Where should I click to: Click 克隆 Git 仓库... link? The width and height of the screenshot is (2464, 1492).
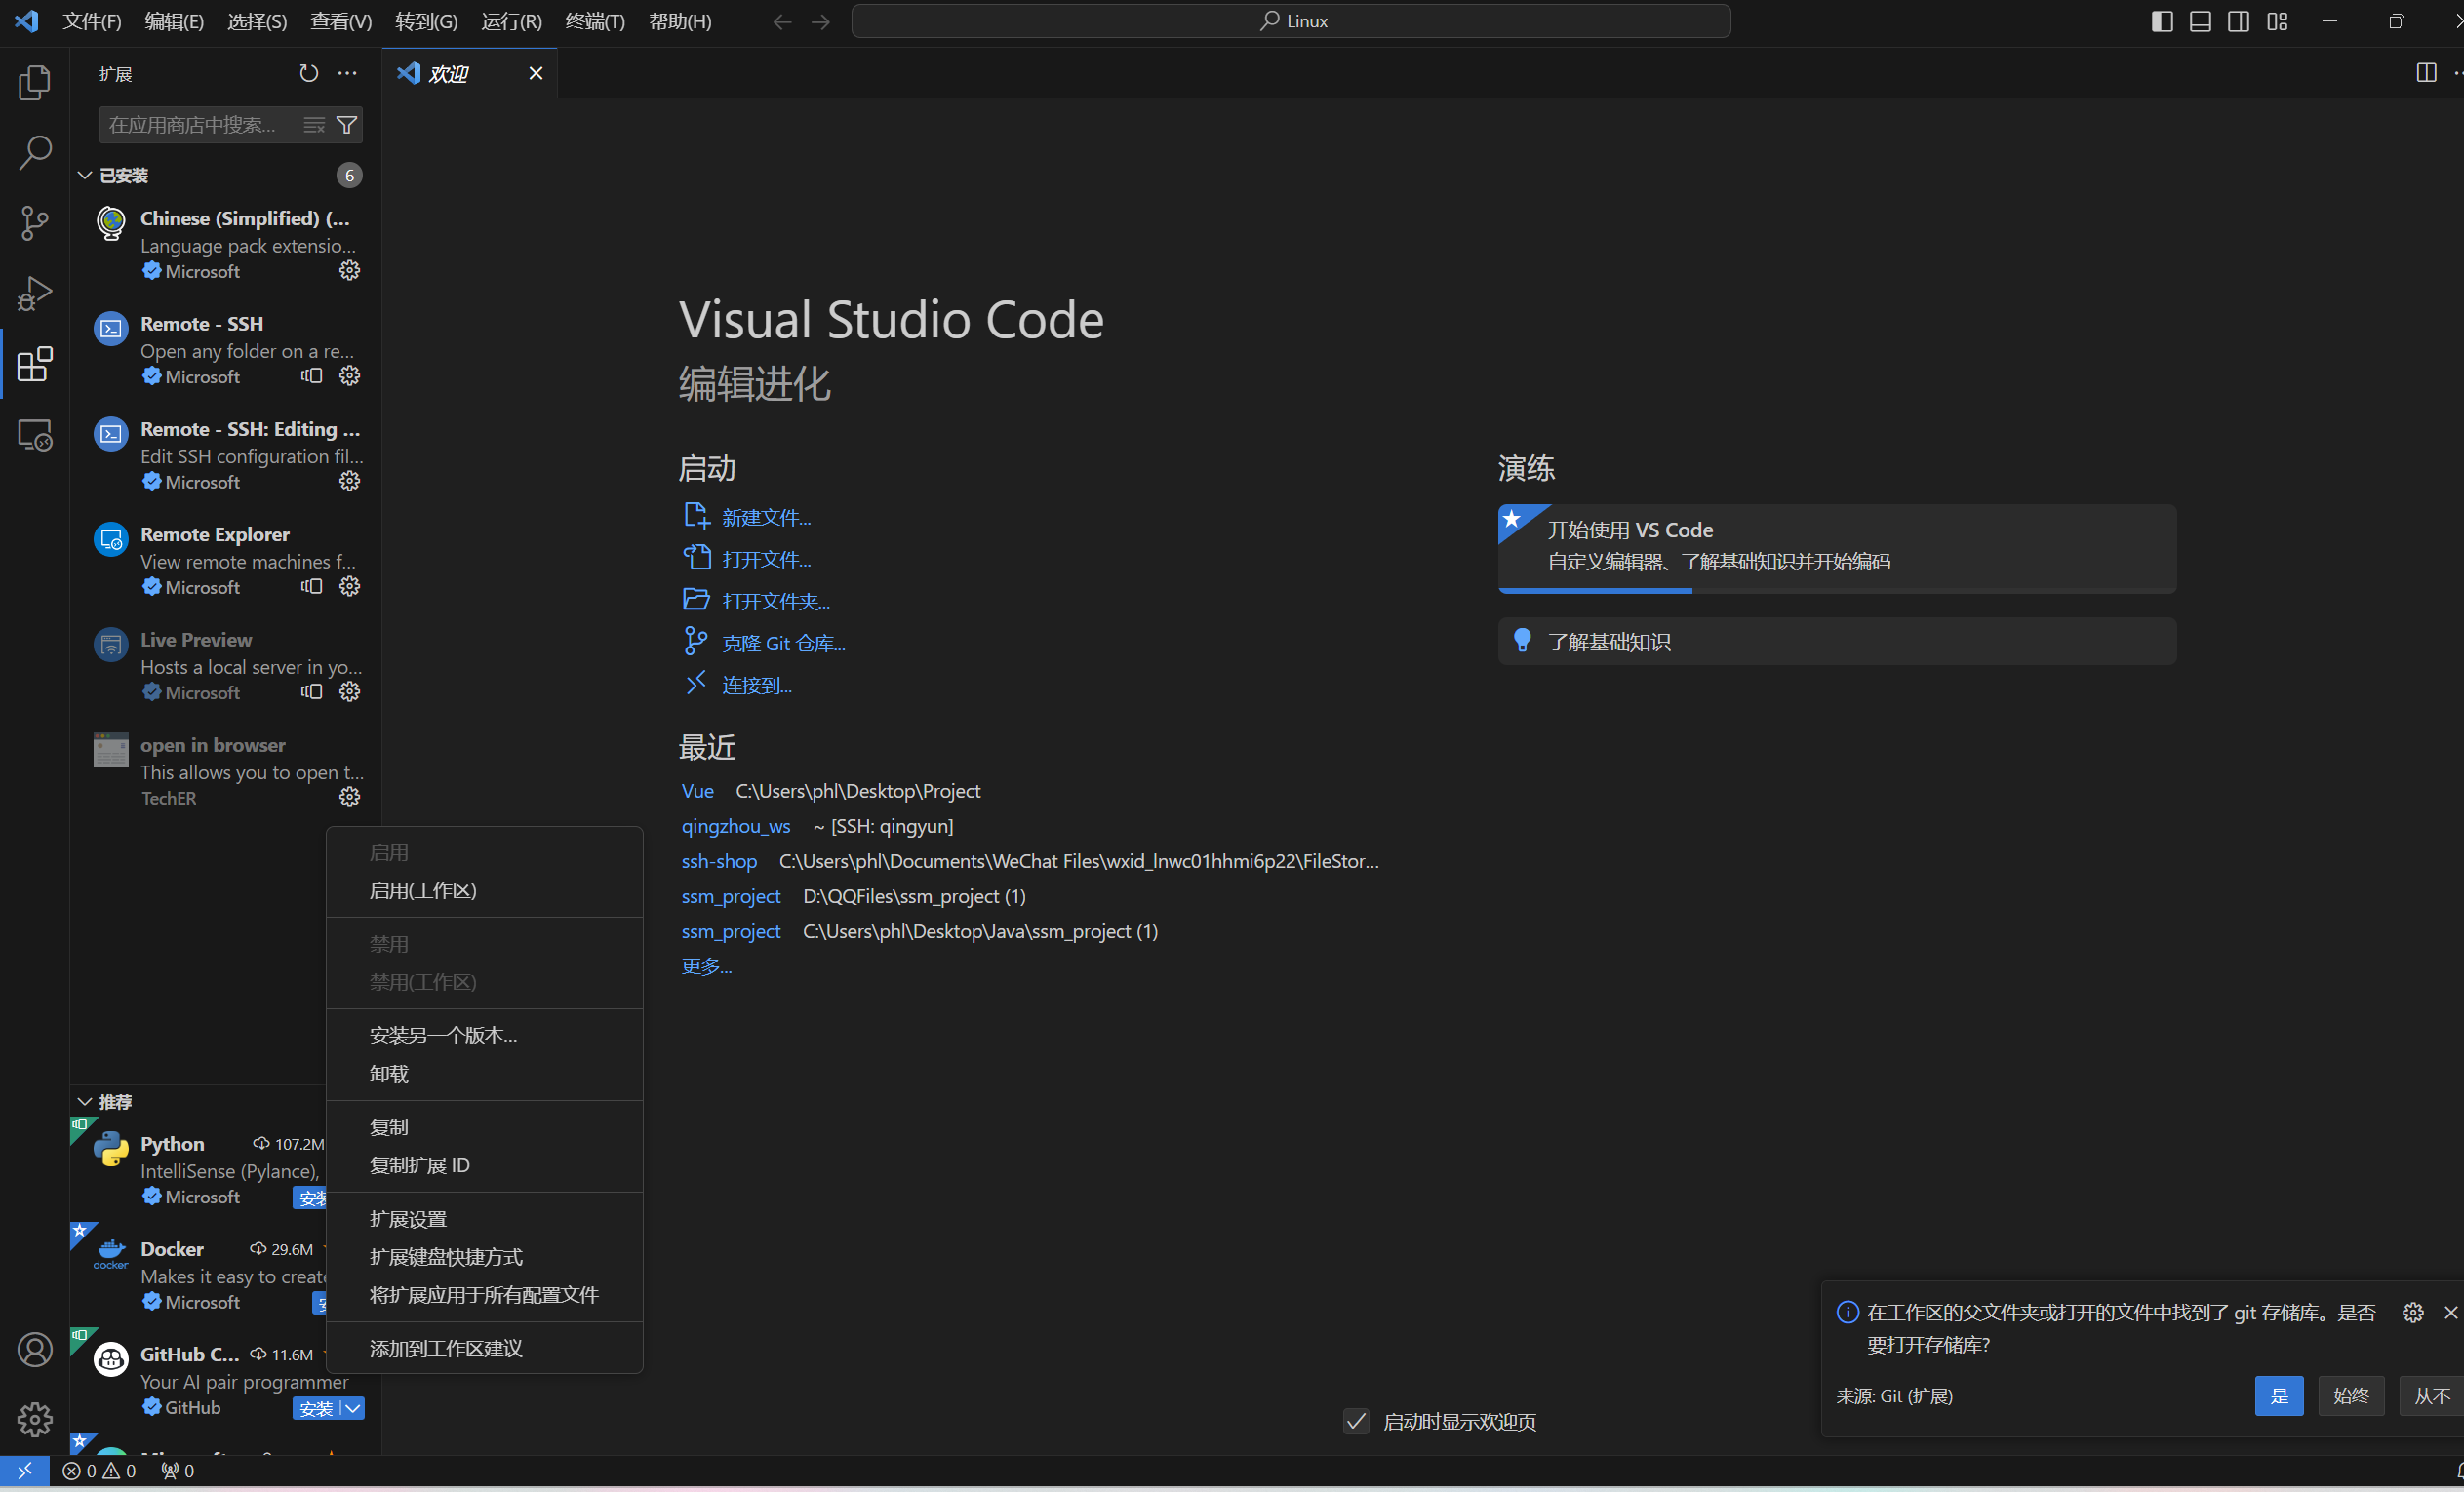(x=784, y=643)
